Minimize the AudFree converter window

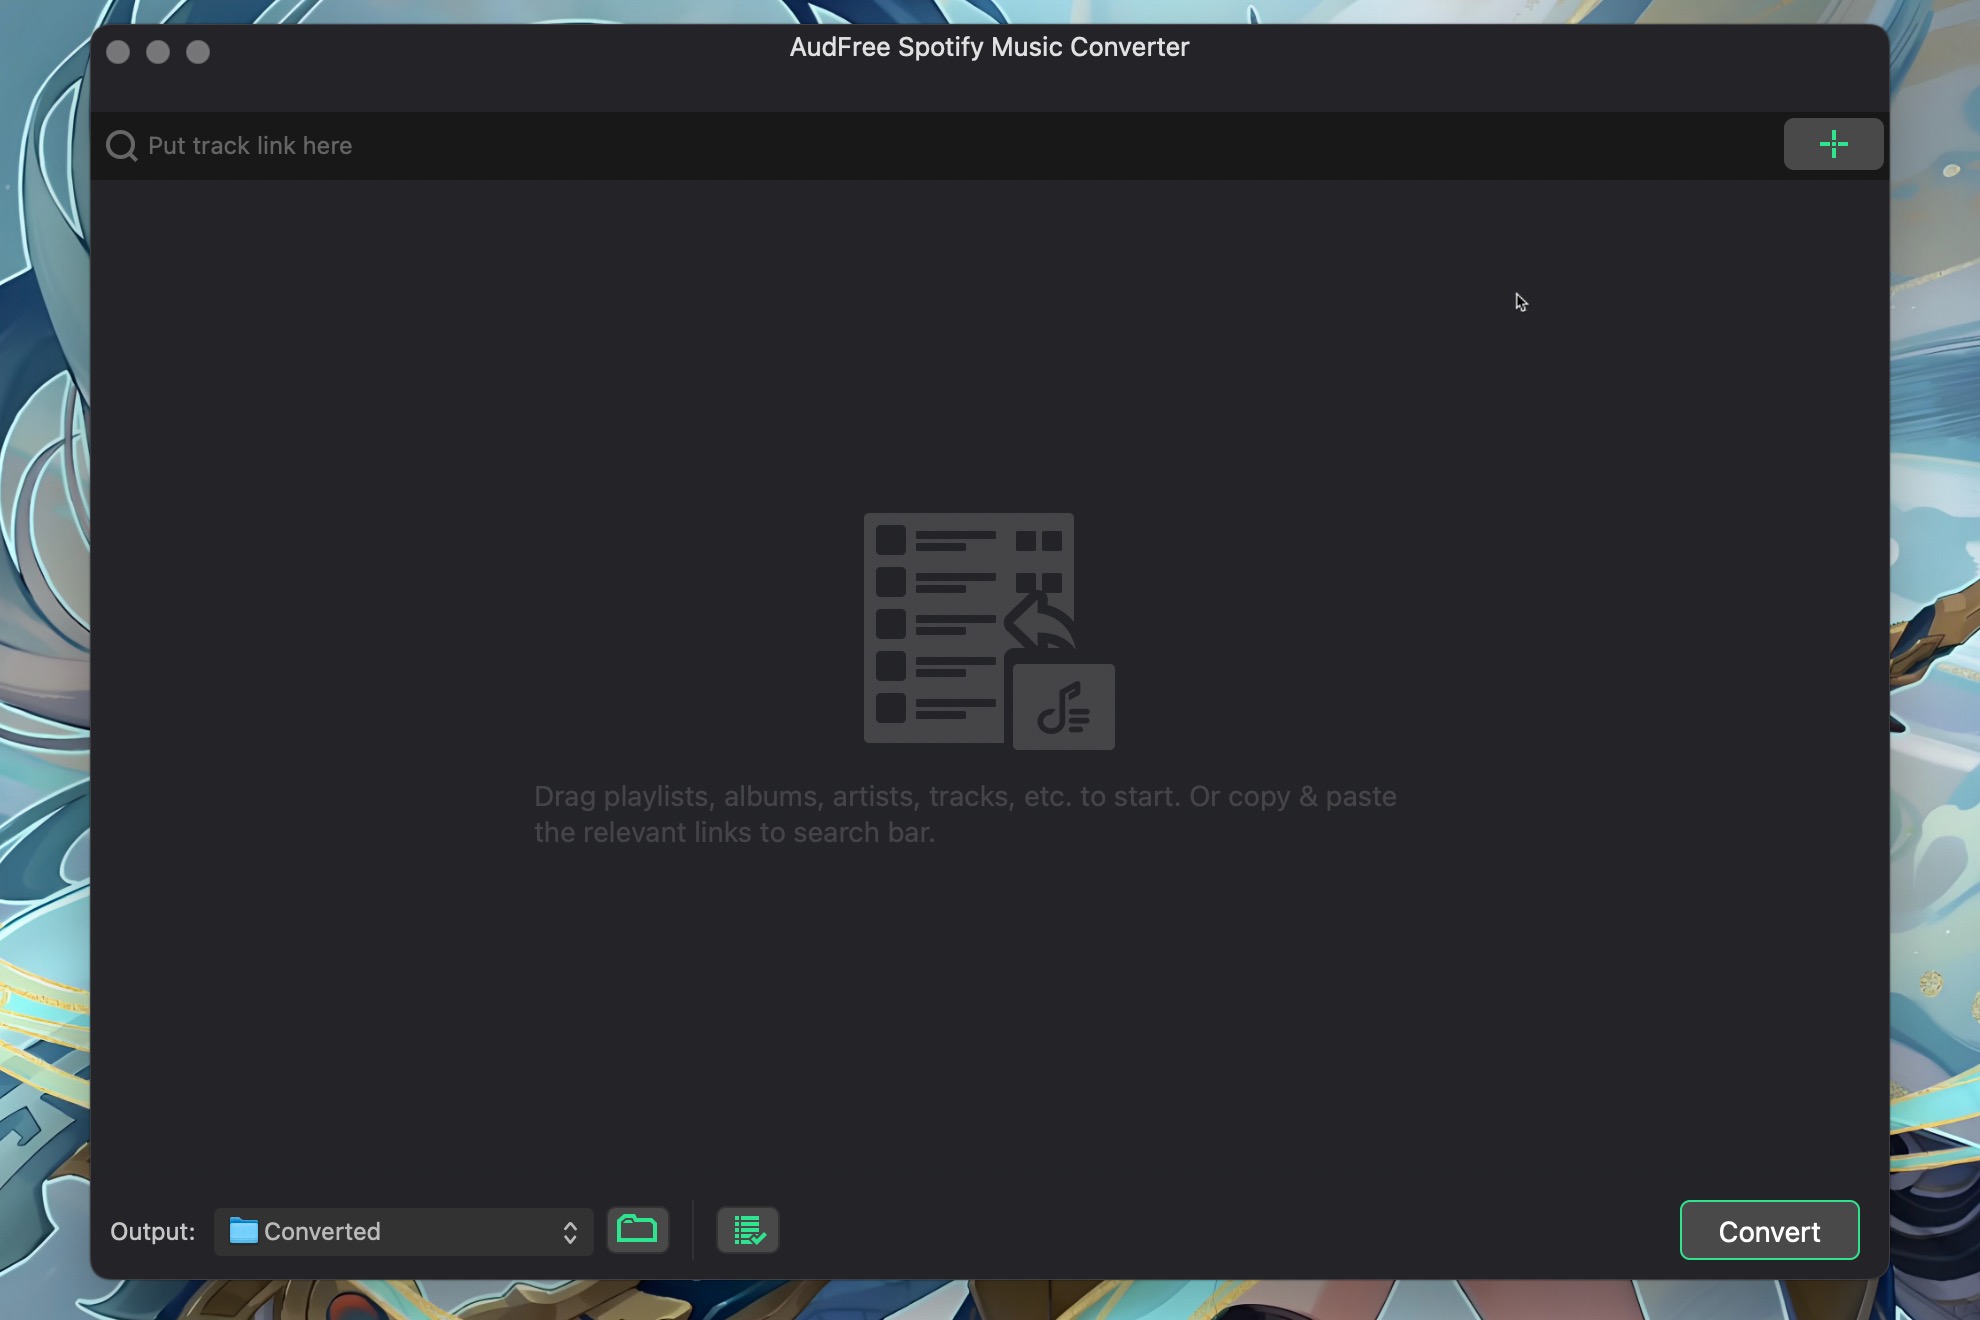[x=158, y=52]
